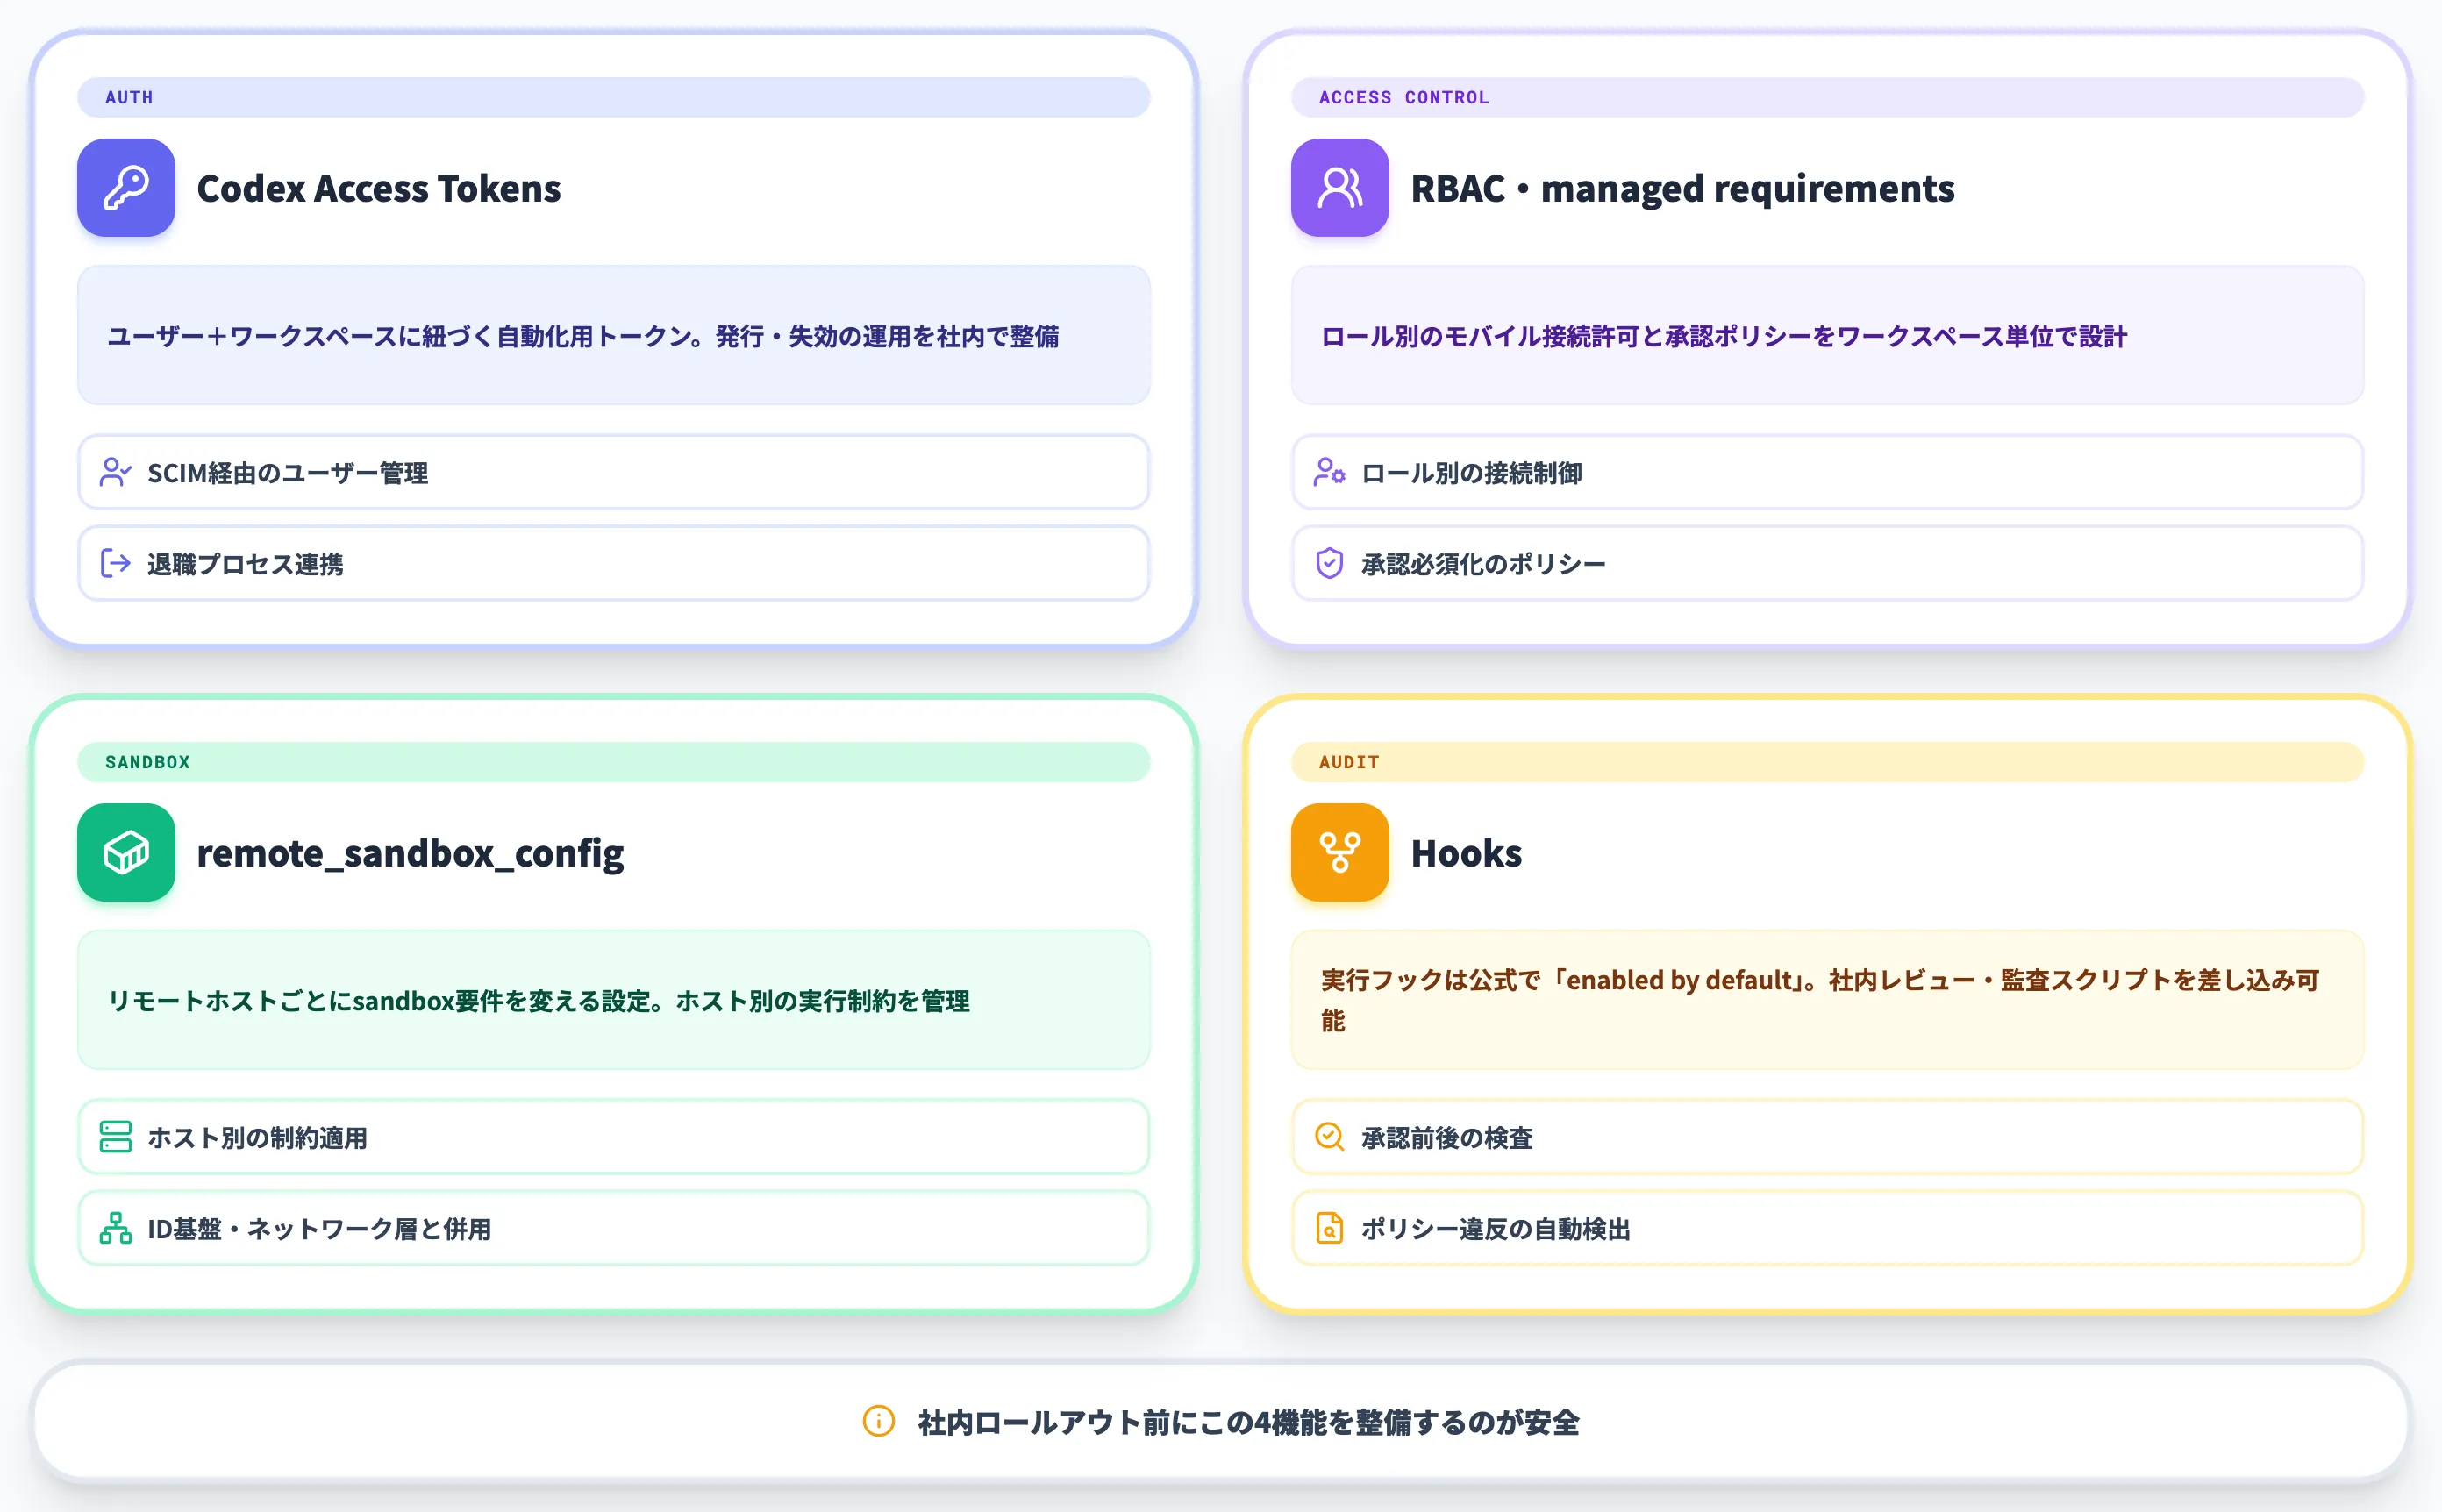Click the network icon by ID基盤・ネットワーク層と併用
This screenshot has height=1512, width=2442.
pyautogui.click(x=115, y=1228)
